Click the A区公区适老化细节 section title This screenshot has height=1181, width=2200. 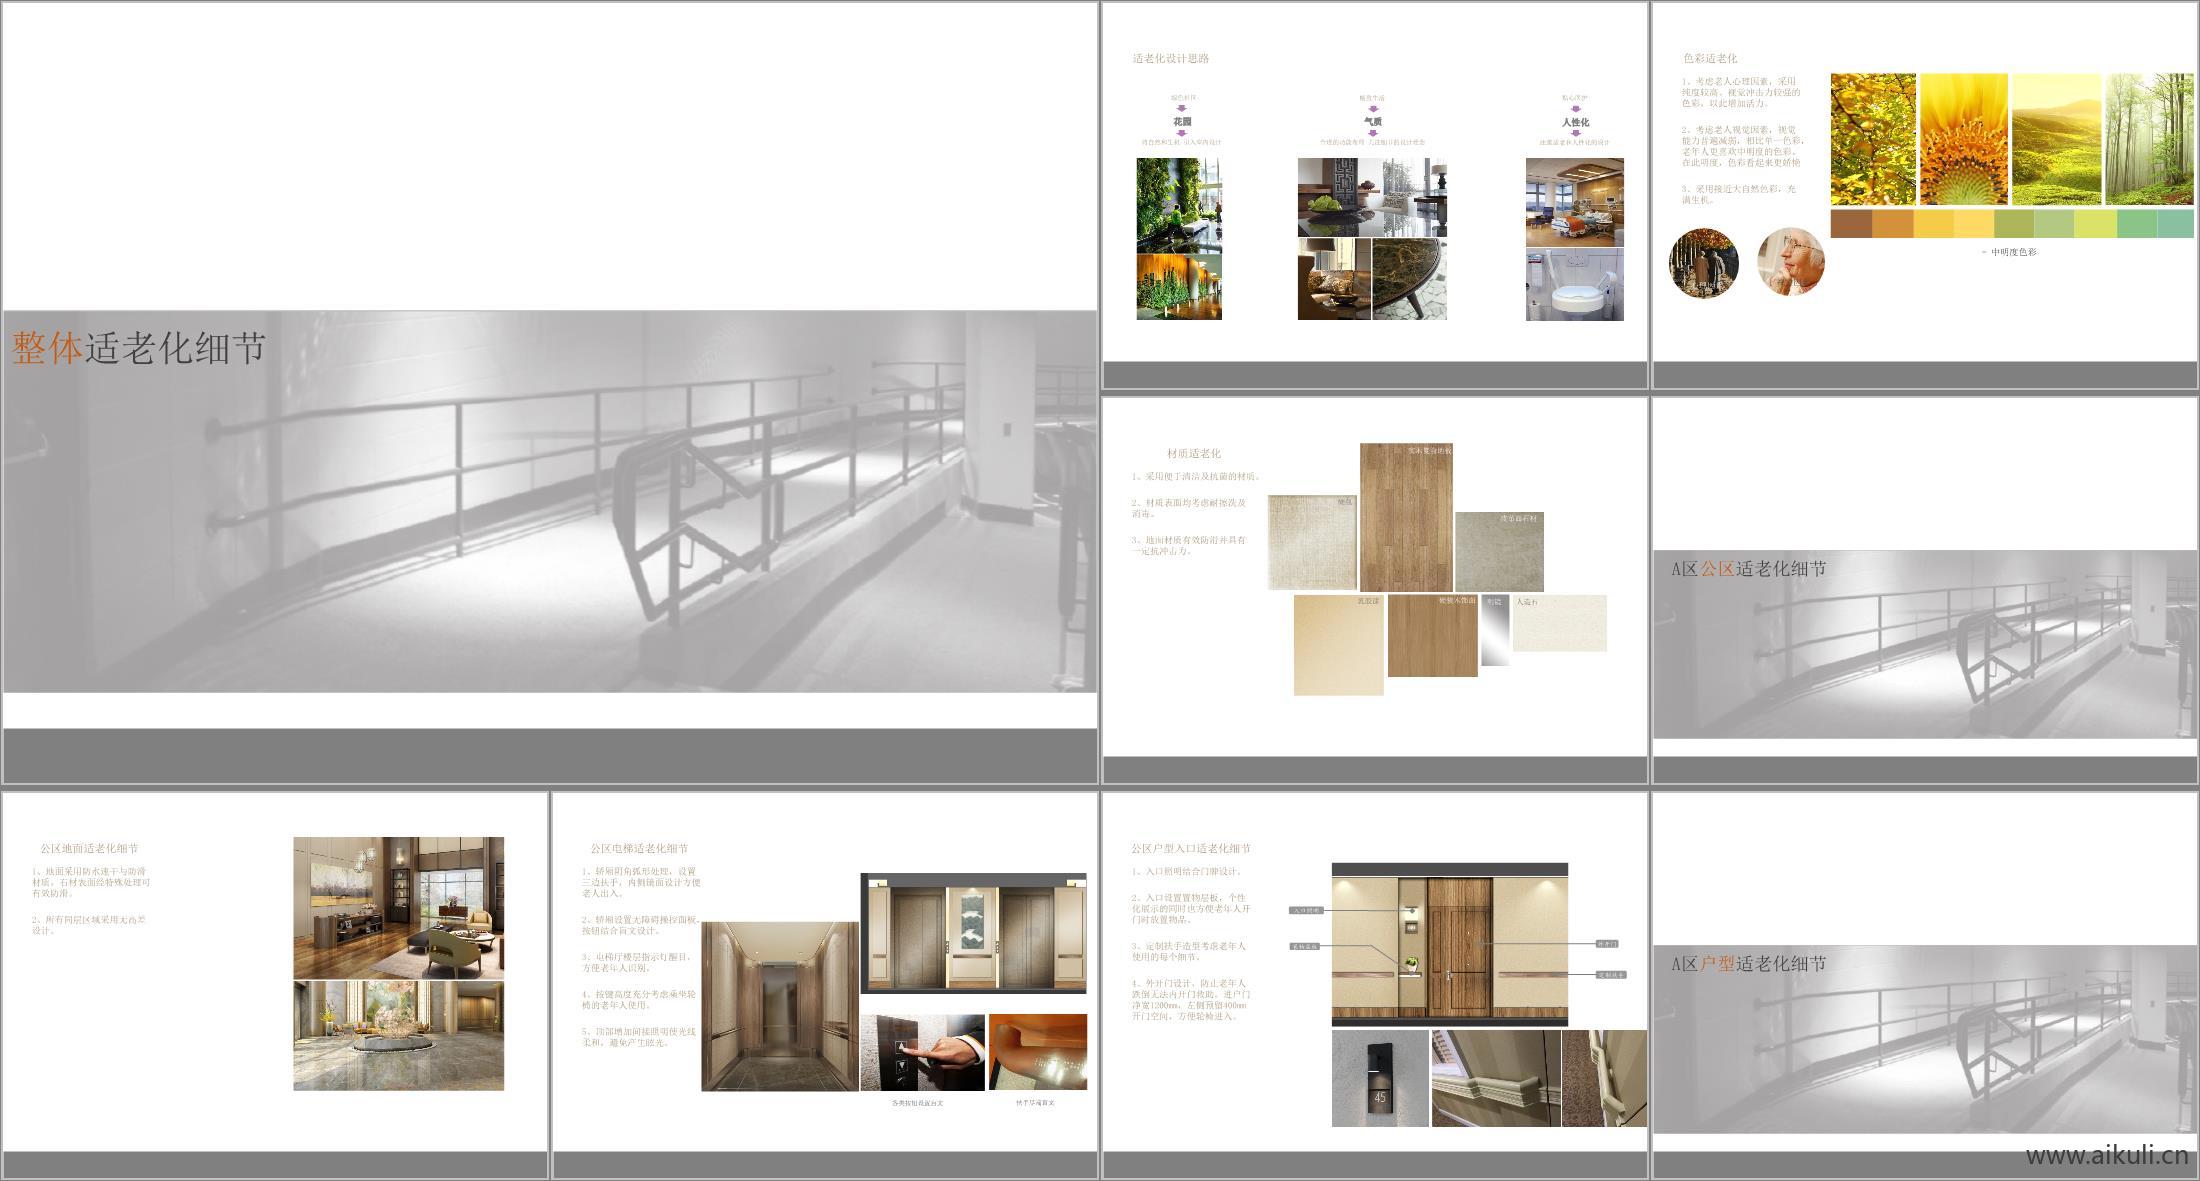(x=1748, y=569)
